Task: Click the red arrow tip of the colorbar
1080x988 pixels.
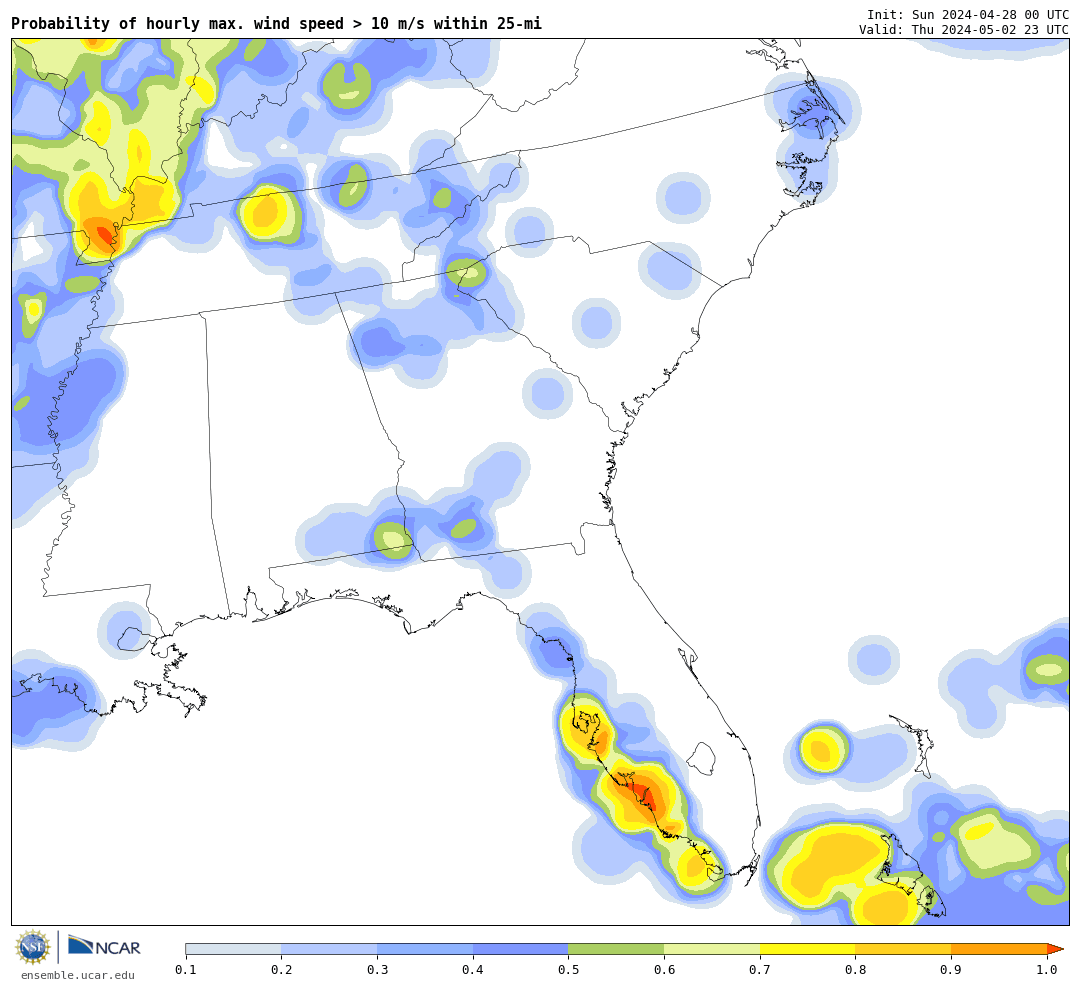Action: pos(1055,949)
